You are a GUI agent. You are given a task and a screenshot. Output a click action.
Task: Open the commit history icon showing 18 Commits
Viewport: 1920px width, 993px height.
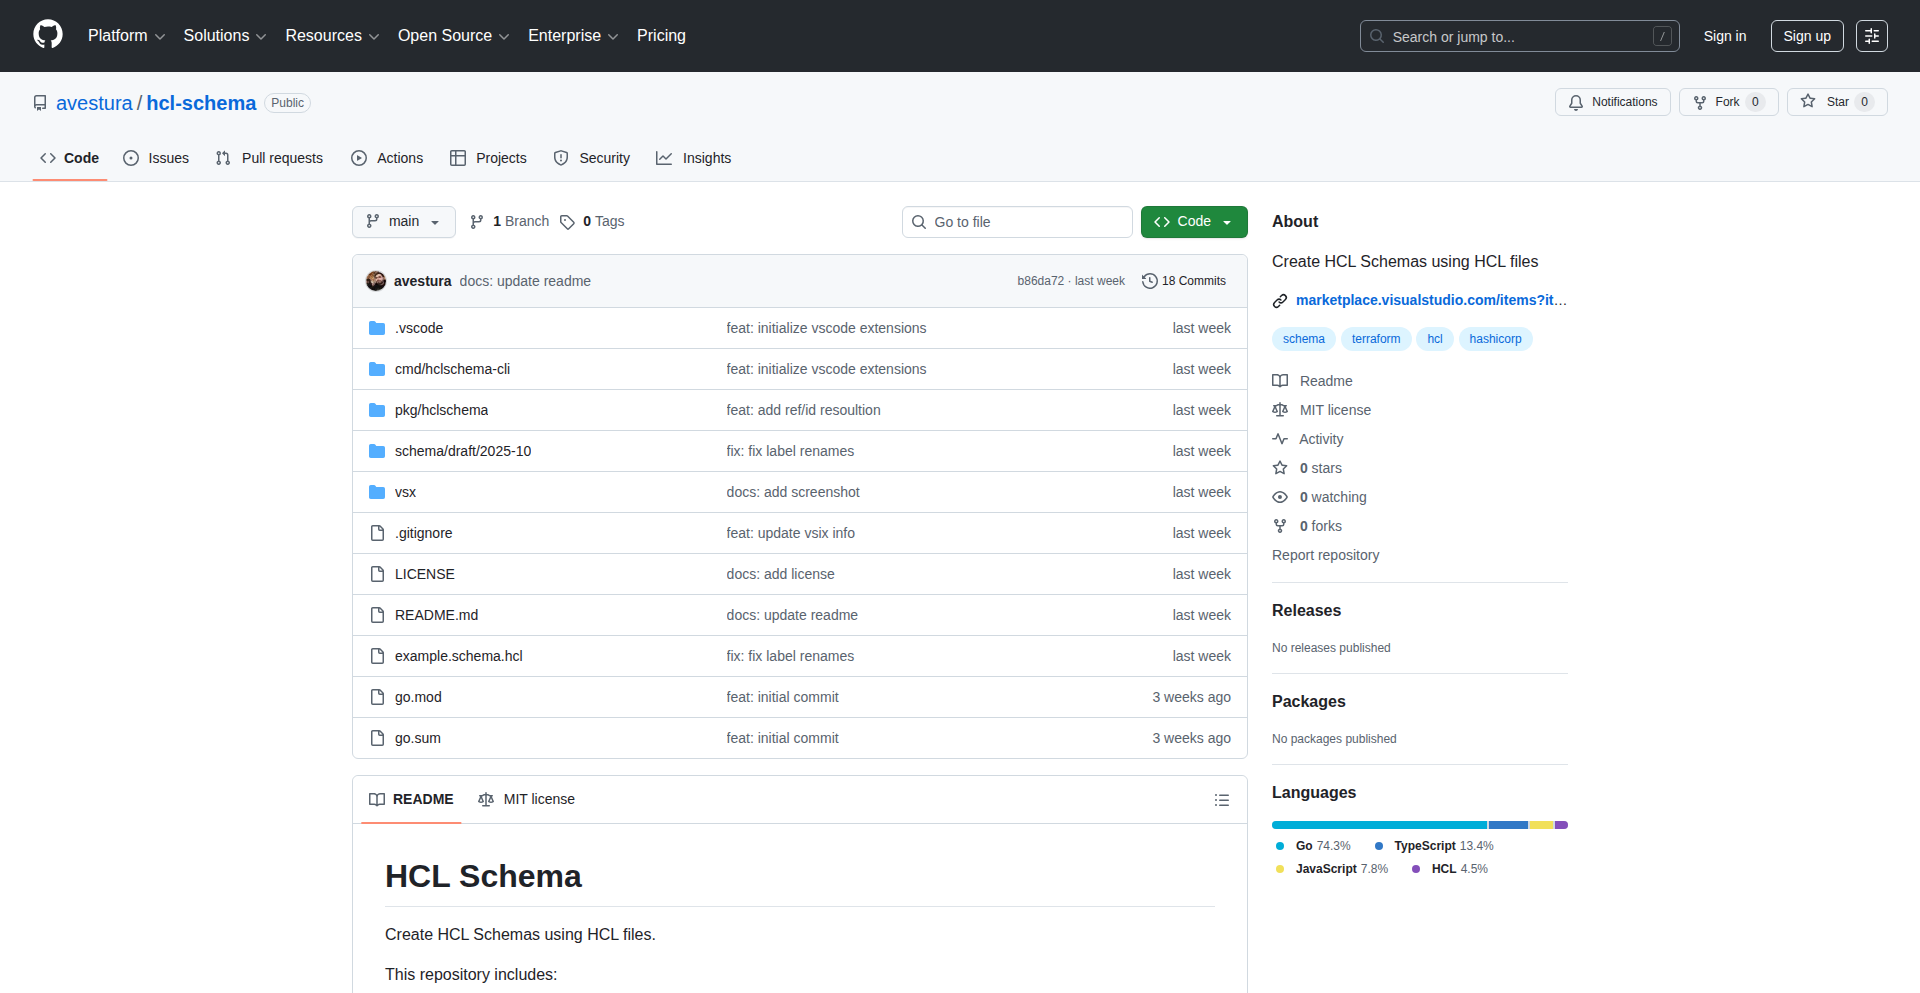click(x=1148, y=281)
